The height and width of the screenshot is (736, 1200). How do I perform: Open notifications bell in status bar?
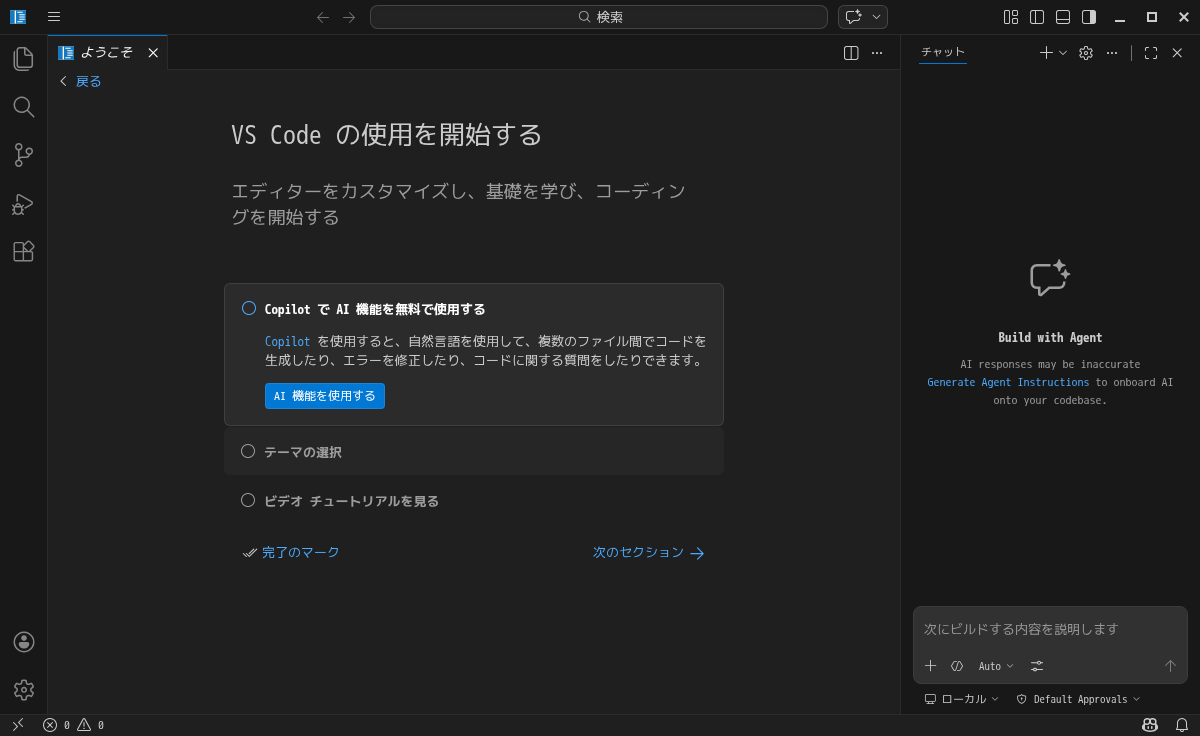tap(1182, 725)
